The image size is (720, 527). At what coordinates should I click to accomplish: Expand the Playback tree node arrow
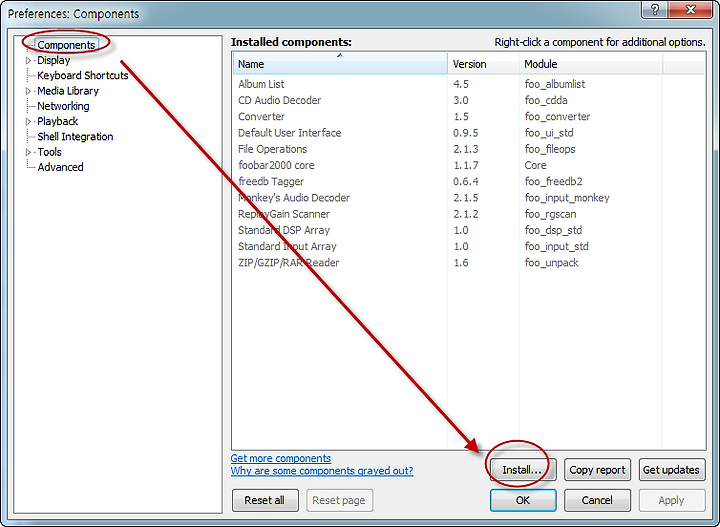(28, 122)
